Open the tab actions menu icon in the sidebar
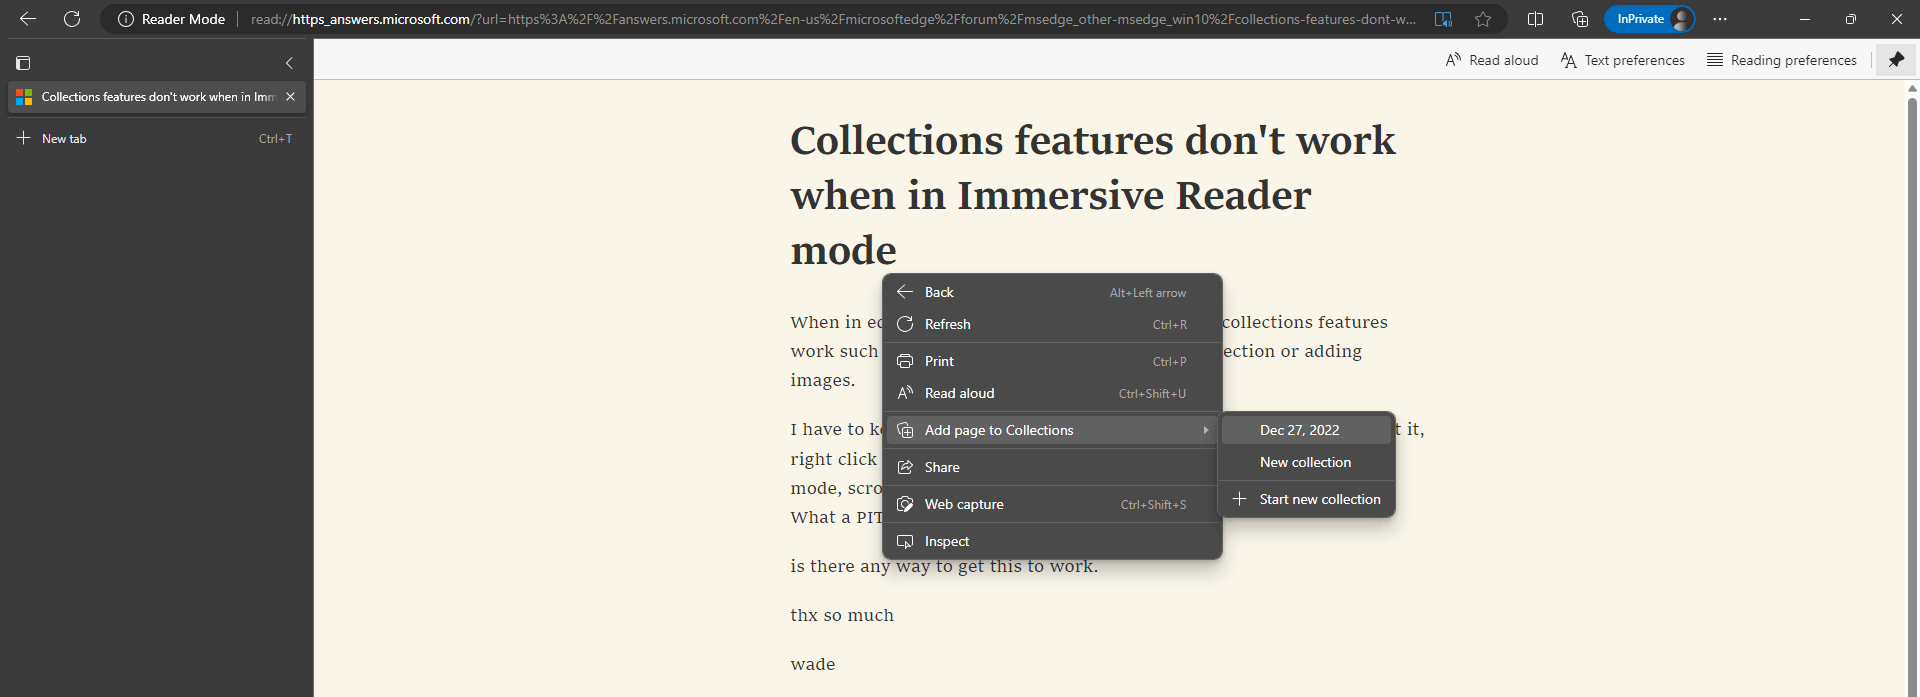 tap(23, 63)
